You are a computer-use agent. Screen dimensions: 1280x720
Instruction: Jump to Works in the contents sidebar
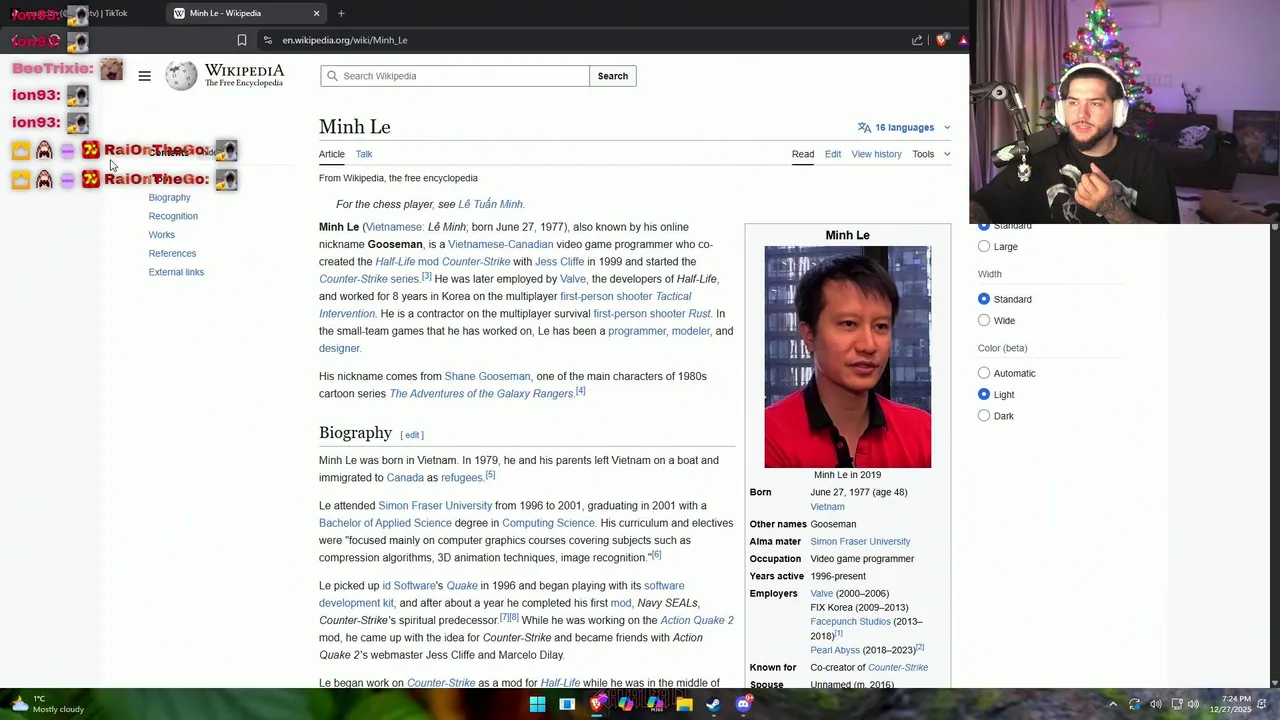(161, 235)
